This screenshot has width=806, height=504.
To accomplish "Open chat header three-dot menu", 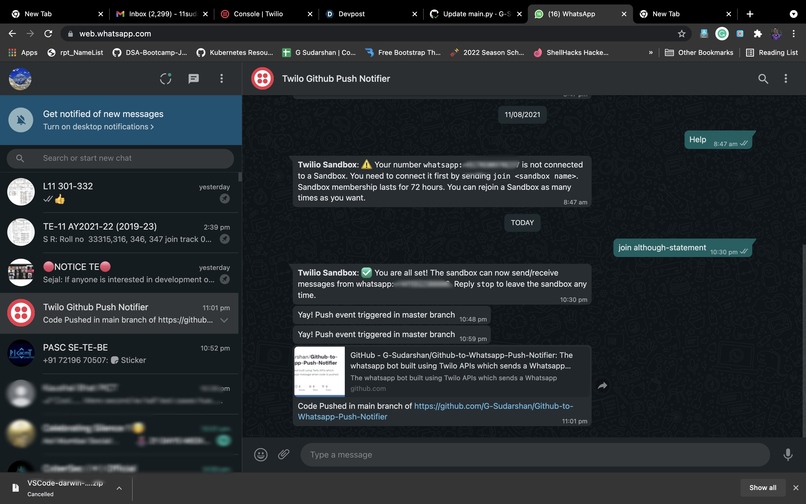I will (x=785, y=79).
